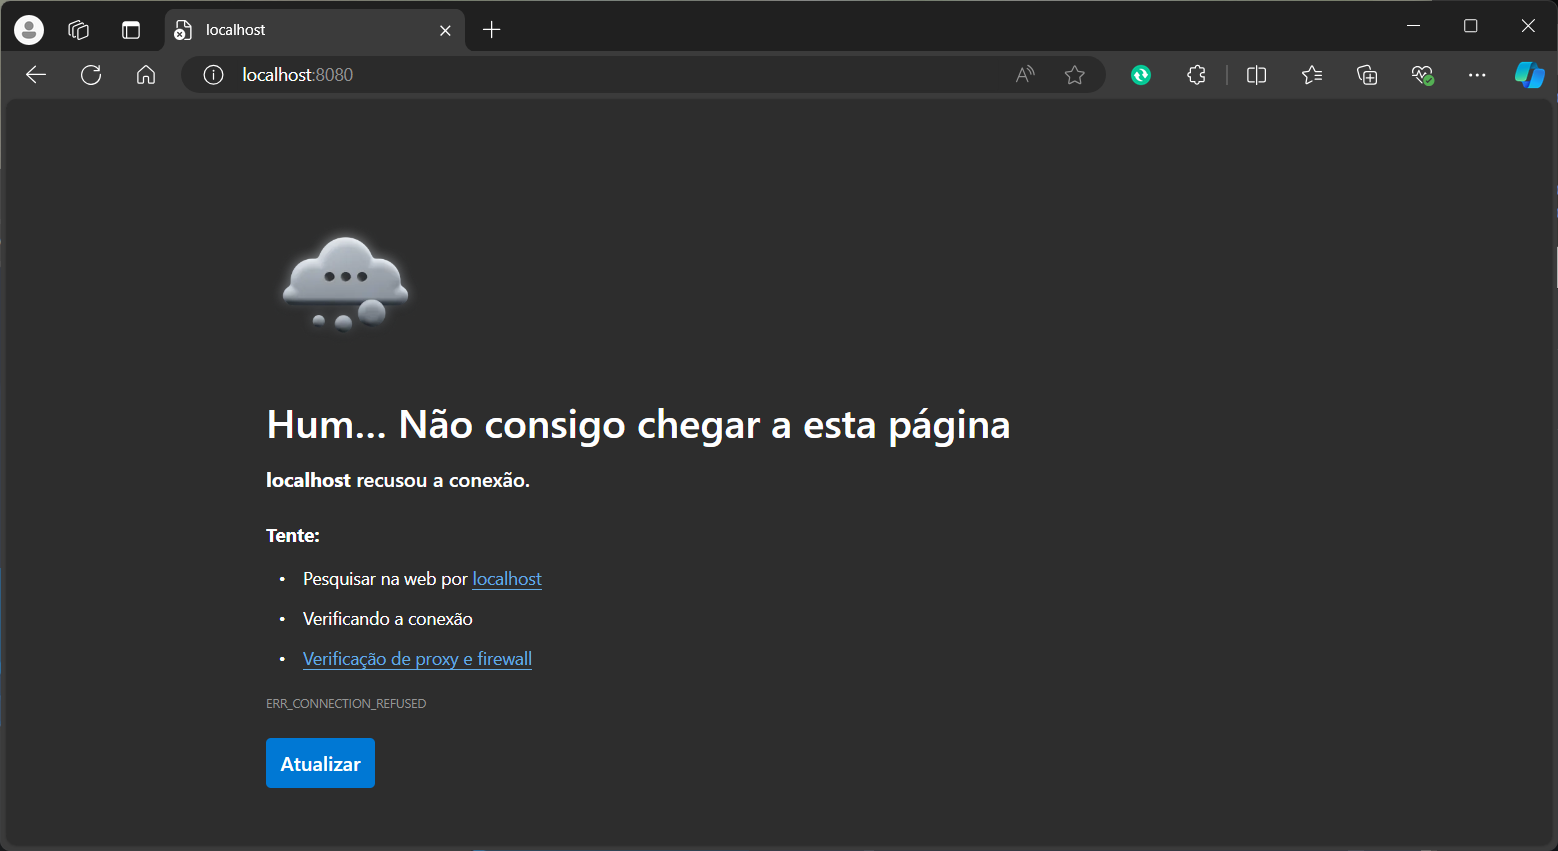Go back to previous page
Screen dimensions: 1558x851
36,75
